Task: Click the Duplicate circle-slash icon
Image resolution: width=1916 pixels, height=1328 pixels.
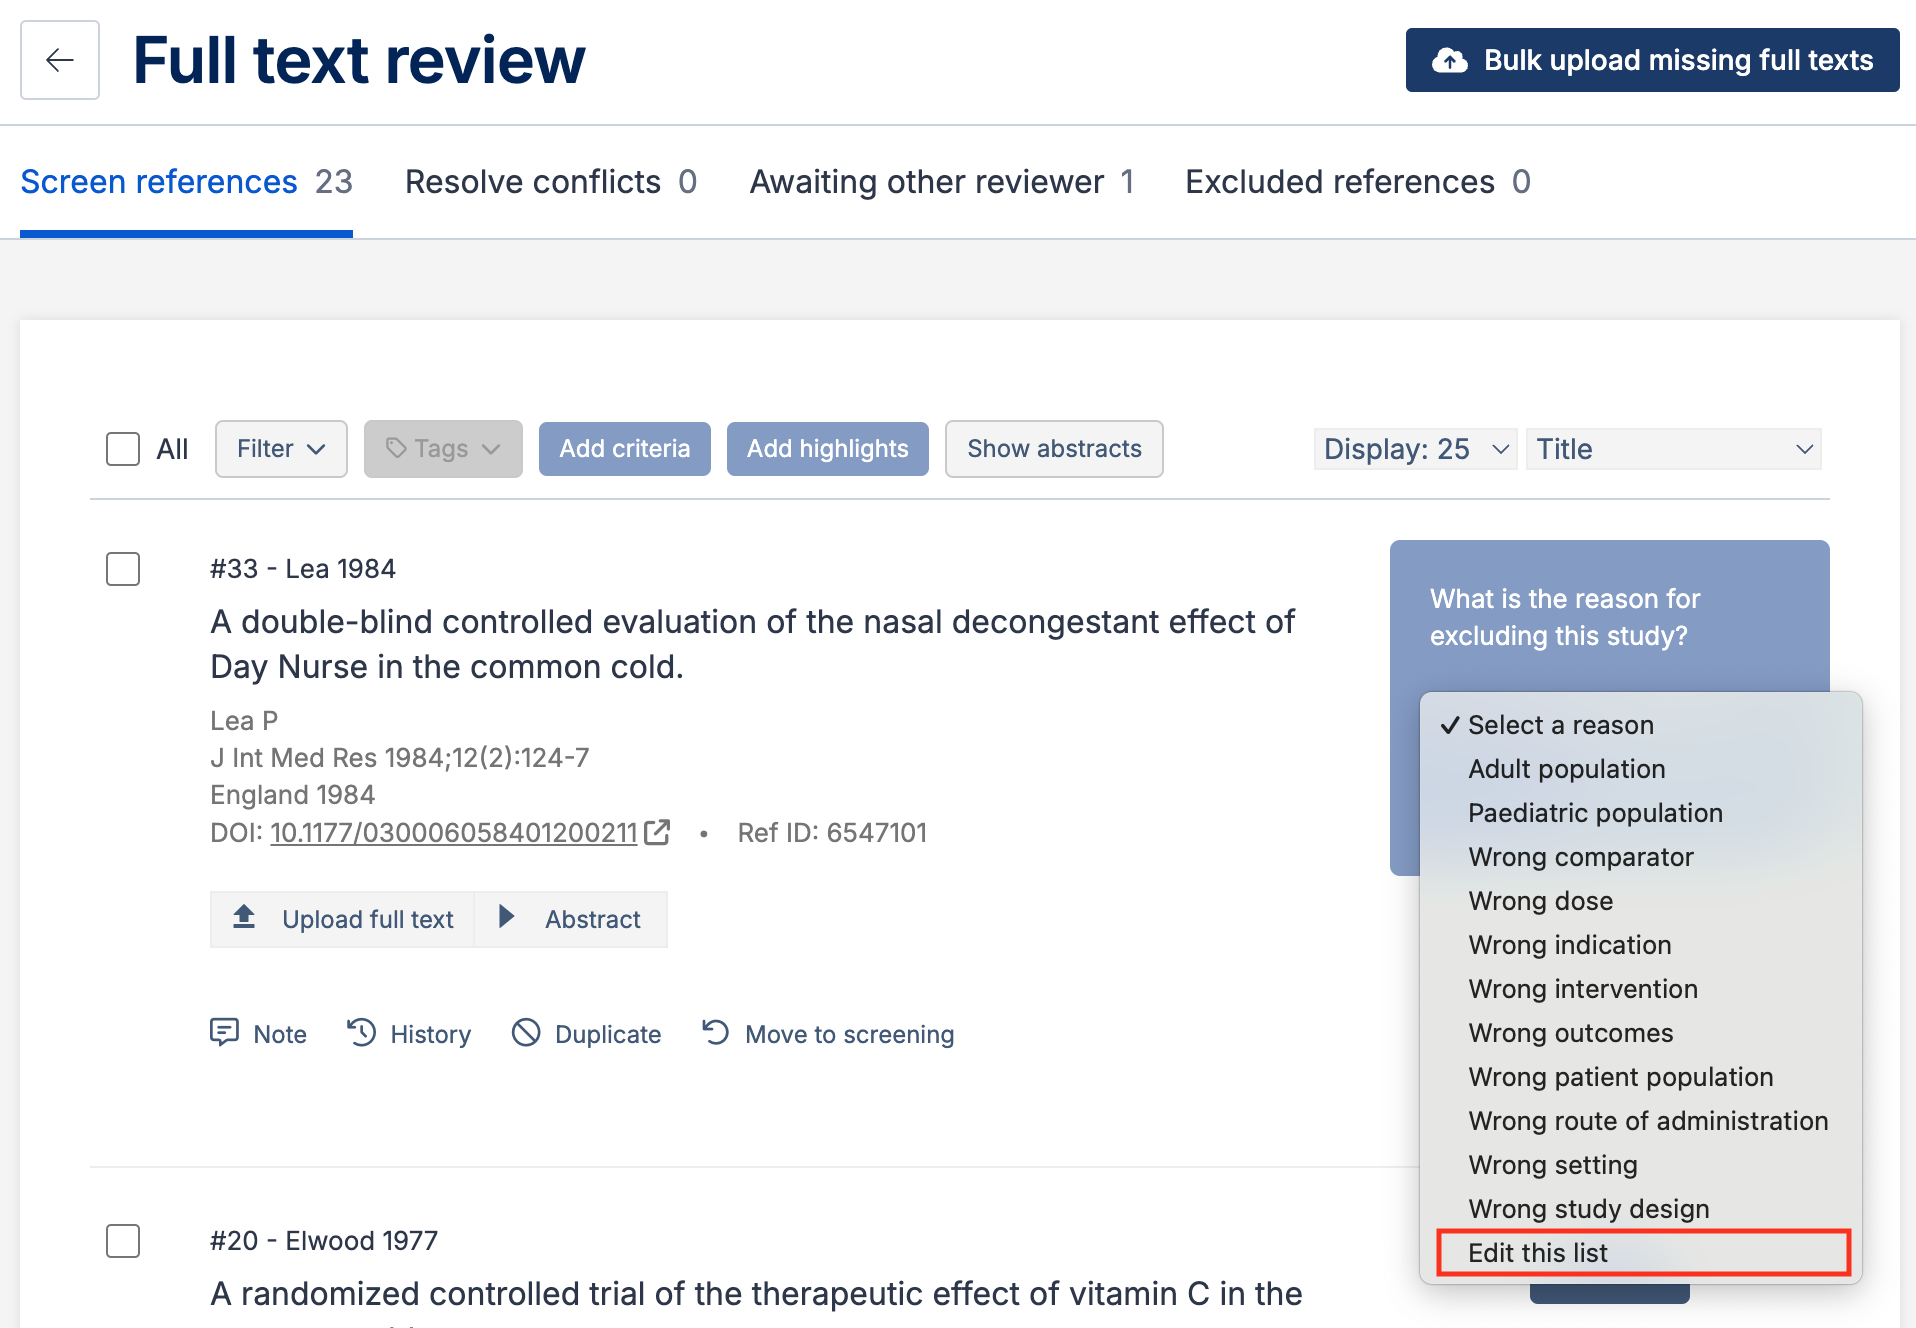Action: (x=526, y=1032)
